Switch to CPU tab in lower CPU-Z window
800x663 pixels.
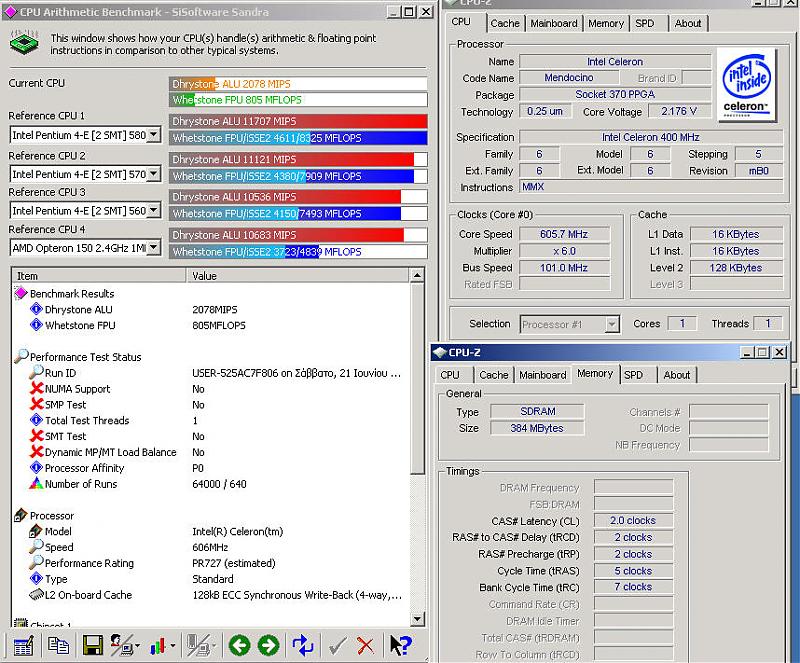pyautogui.click(x=449, y=375)
